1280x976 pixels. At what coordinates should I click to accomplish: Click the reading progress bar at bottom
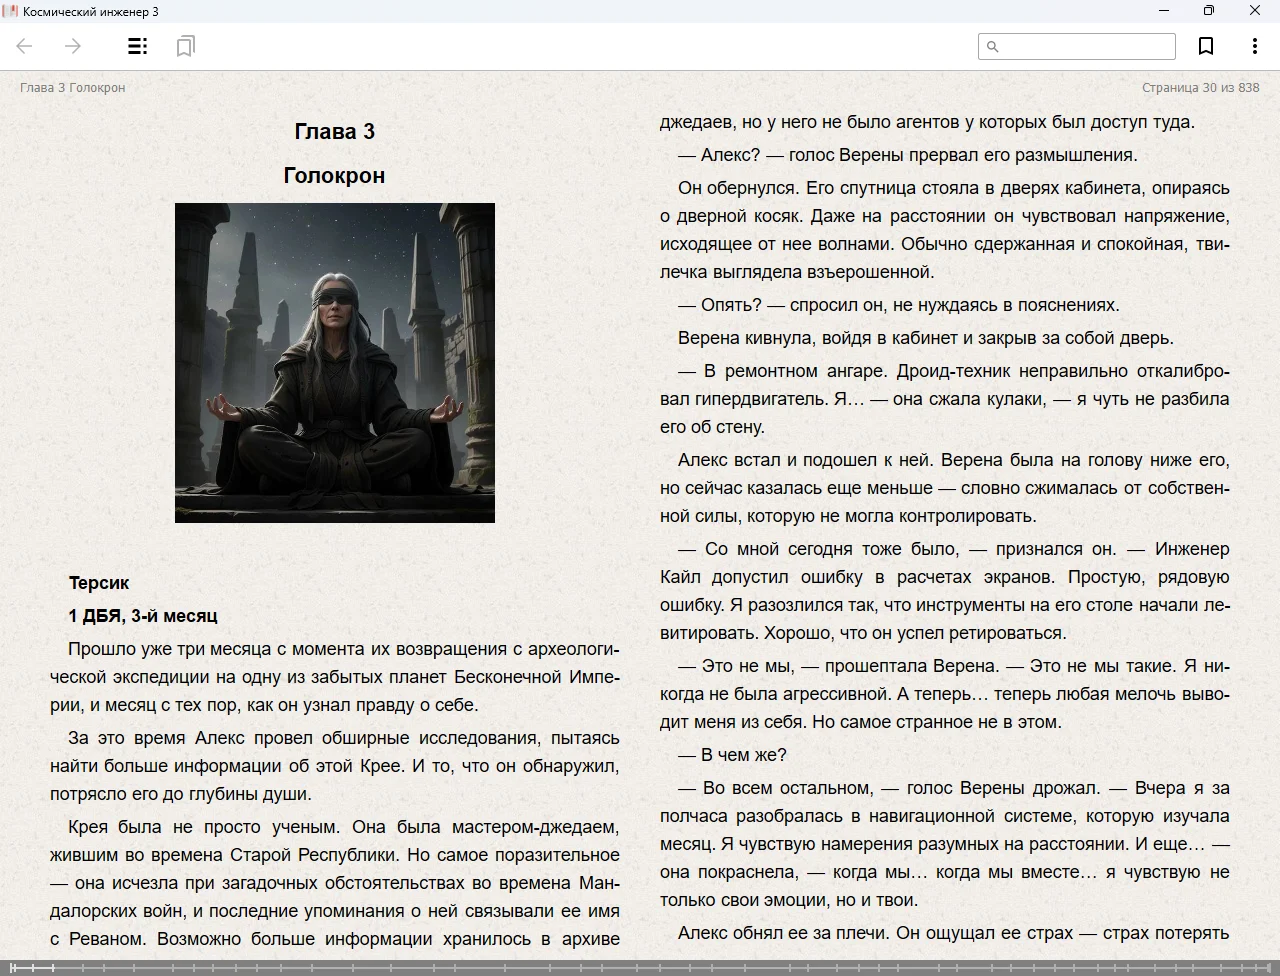[x=640, y=967]
